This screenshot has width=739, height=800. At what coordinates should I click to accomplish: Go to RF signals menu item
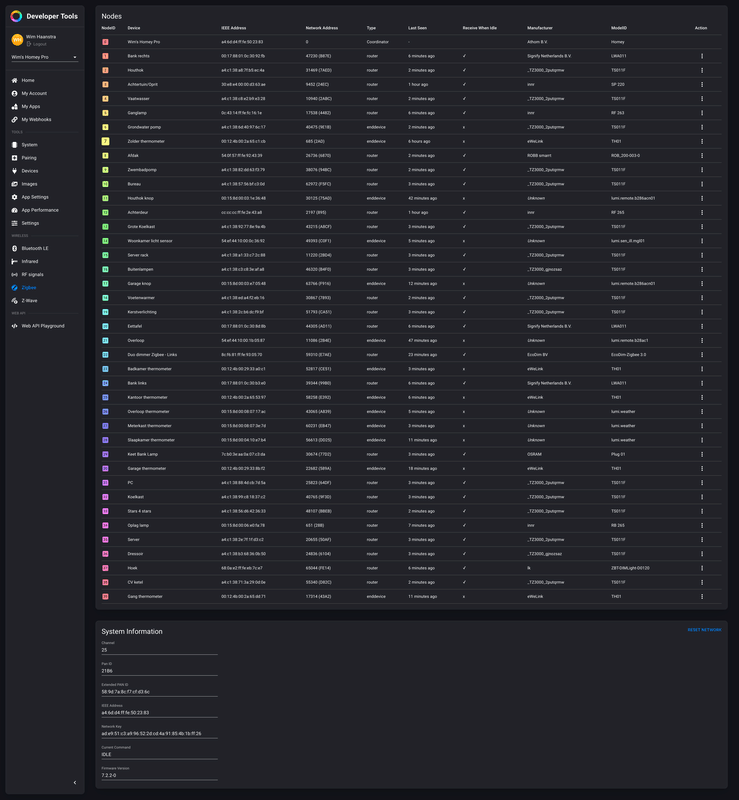(x=32, y=274)
